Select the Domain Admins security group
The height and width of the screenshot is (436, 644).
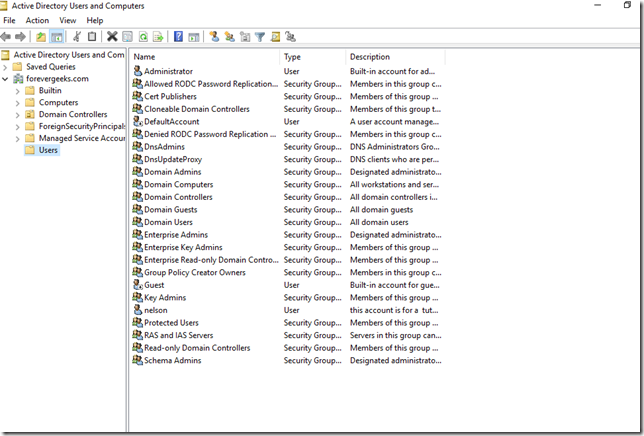173,172
